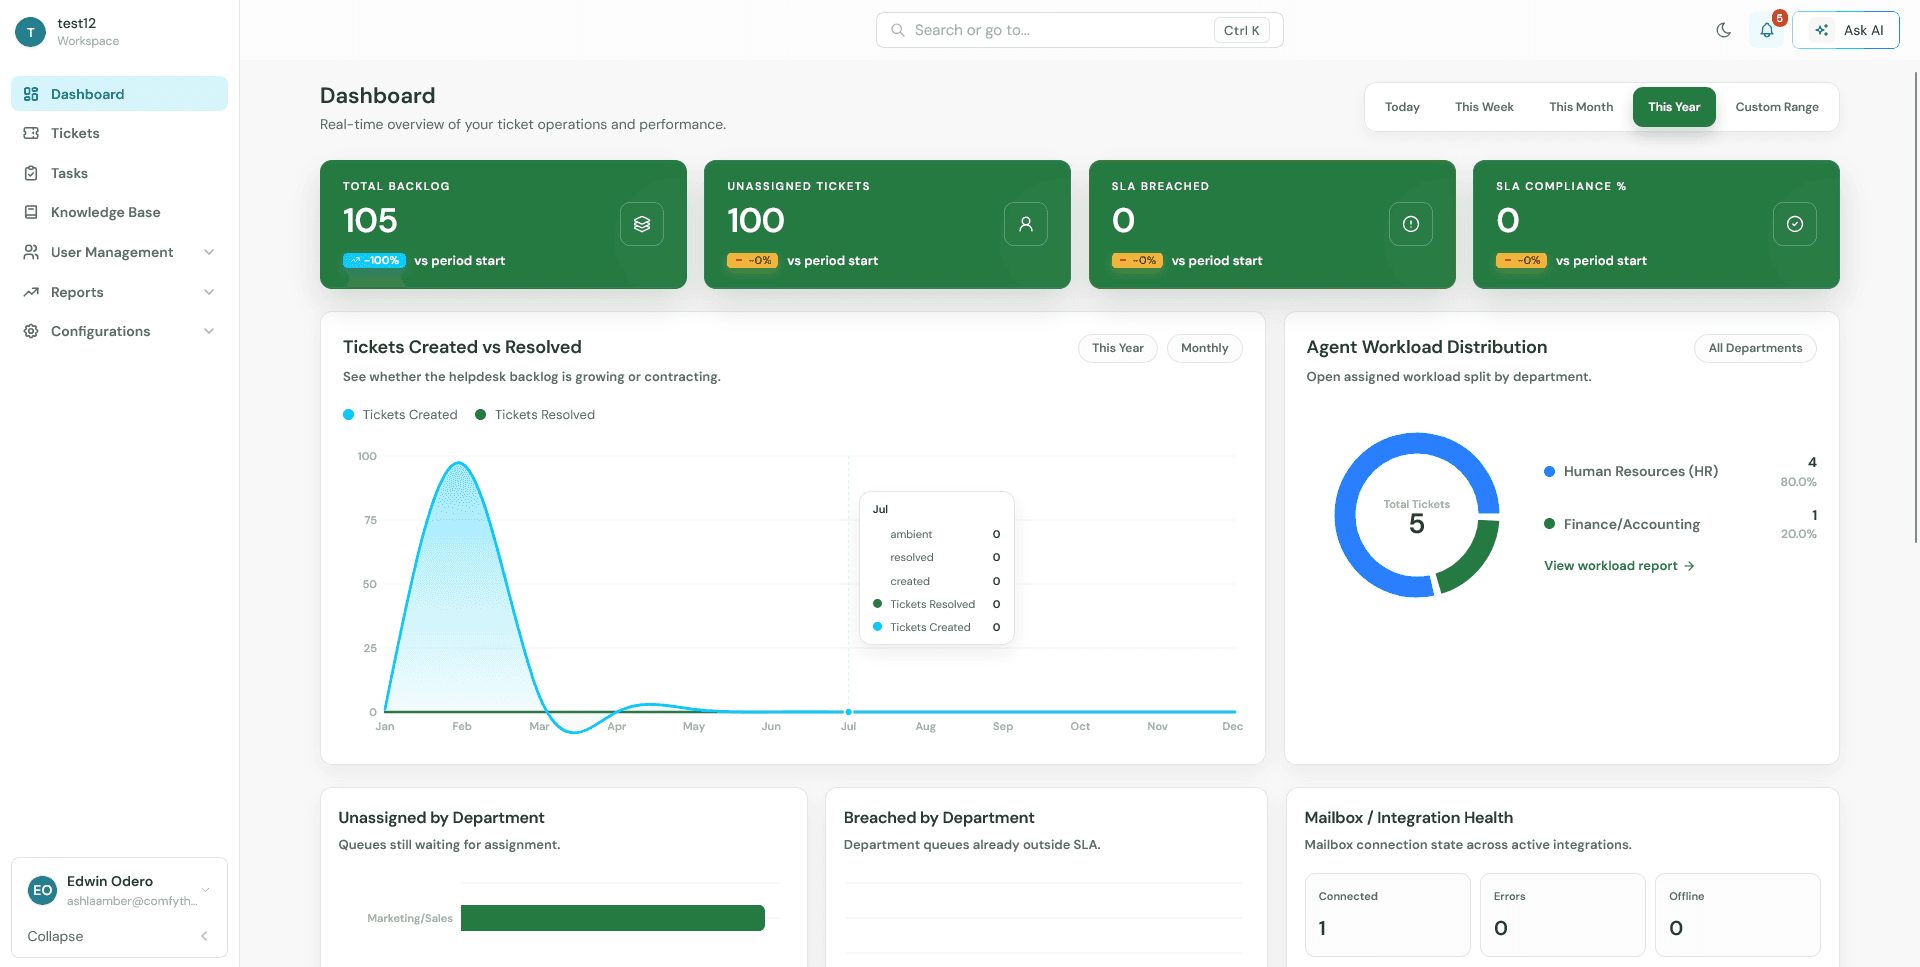
Task: Click the Dashboard grid icon in sidebar
Action: click(x=31, y=94)
